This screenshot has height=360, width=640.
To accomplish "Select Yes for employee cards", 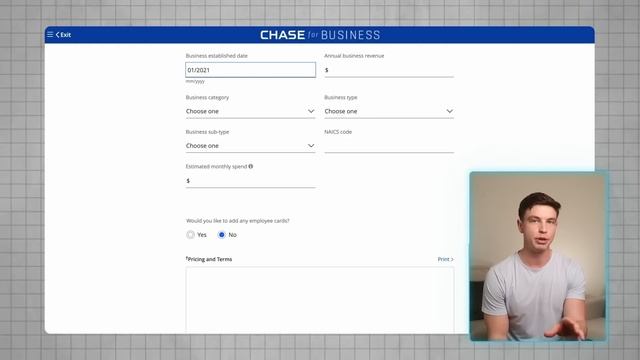I will (x=190, y=235).
